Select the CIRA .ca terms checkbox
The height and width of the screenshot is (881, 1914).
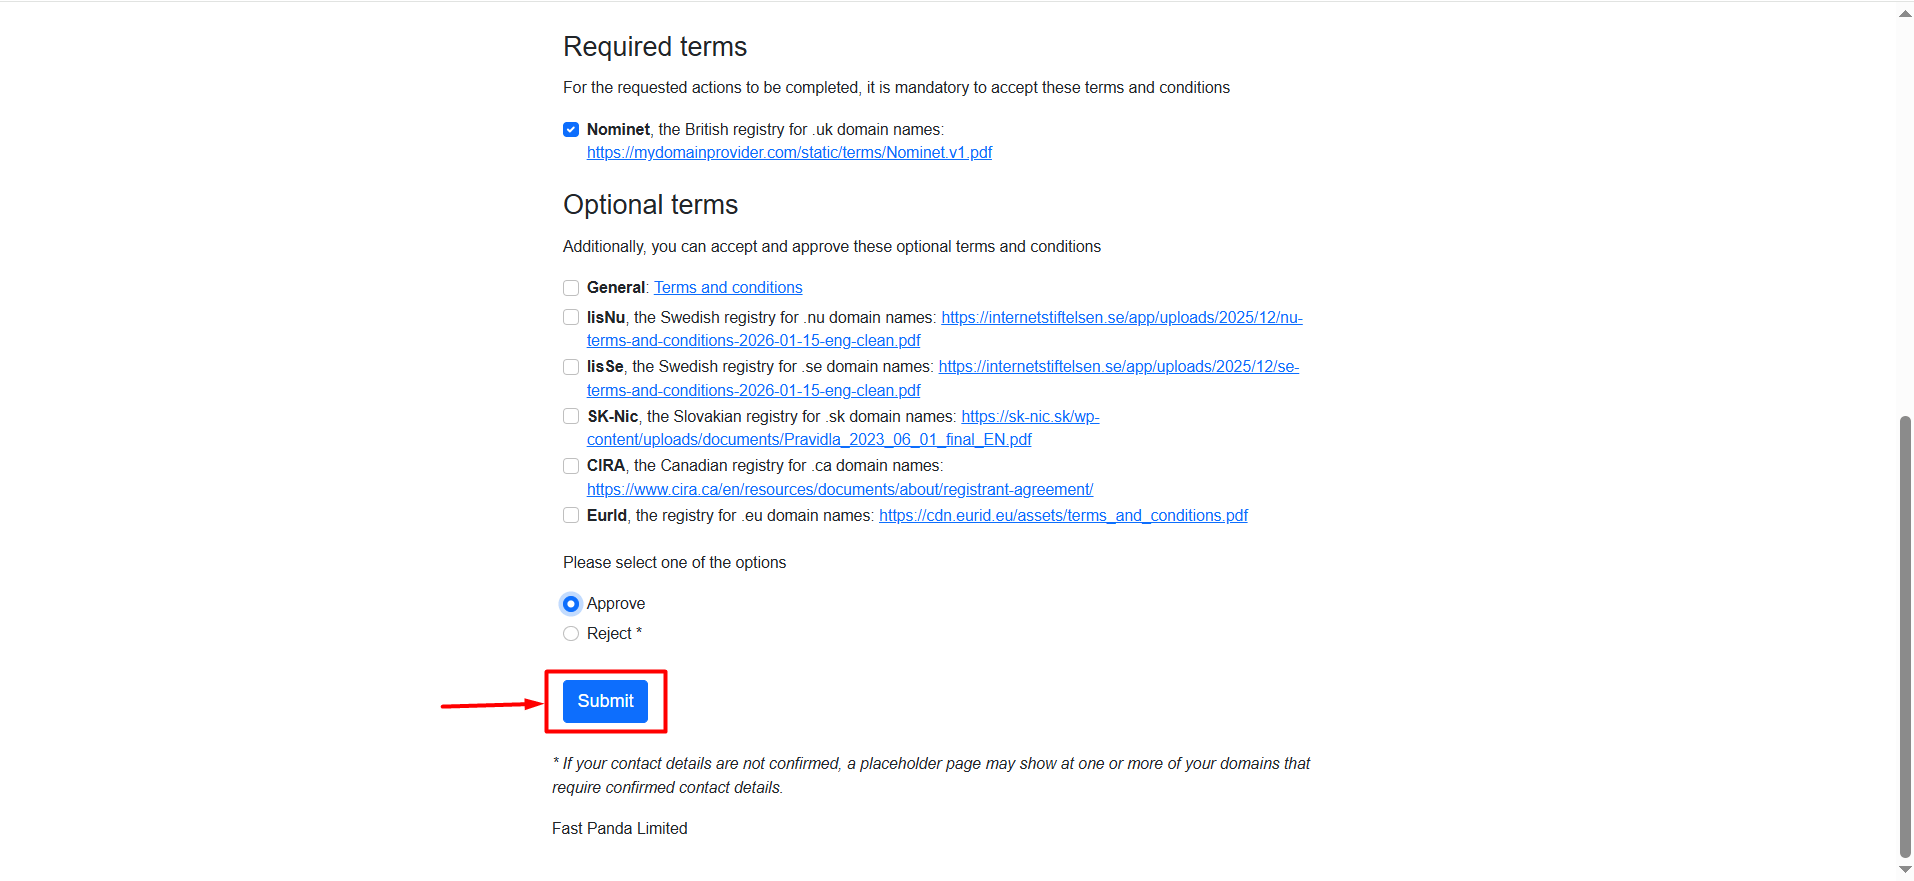point(571,466)
